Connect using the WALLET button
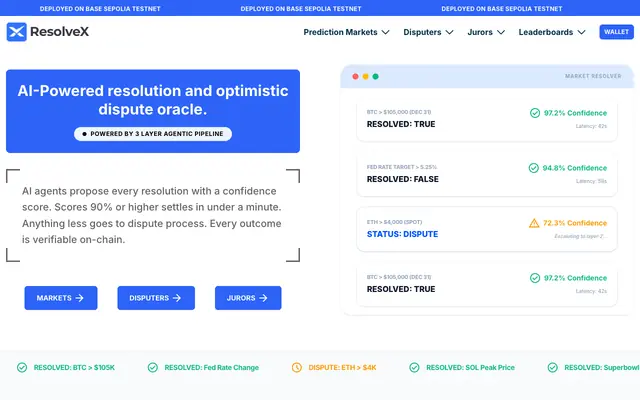The image size is (640, 400). [x=616, y=32]
